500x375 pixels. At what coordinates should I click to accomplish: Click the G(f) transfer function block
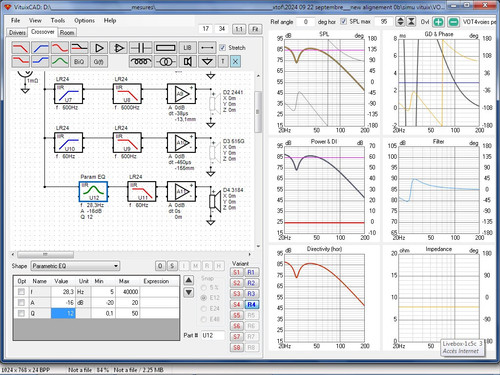click(99, 61)
